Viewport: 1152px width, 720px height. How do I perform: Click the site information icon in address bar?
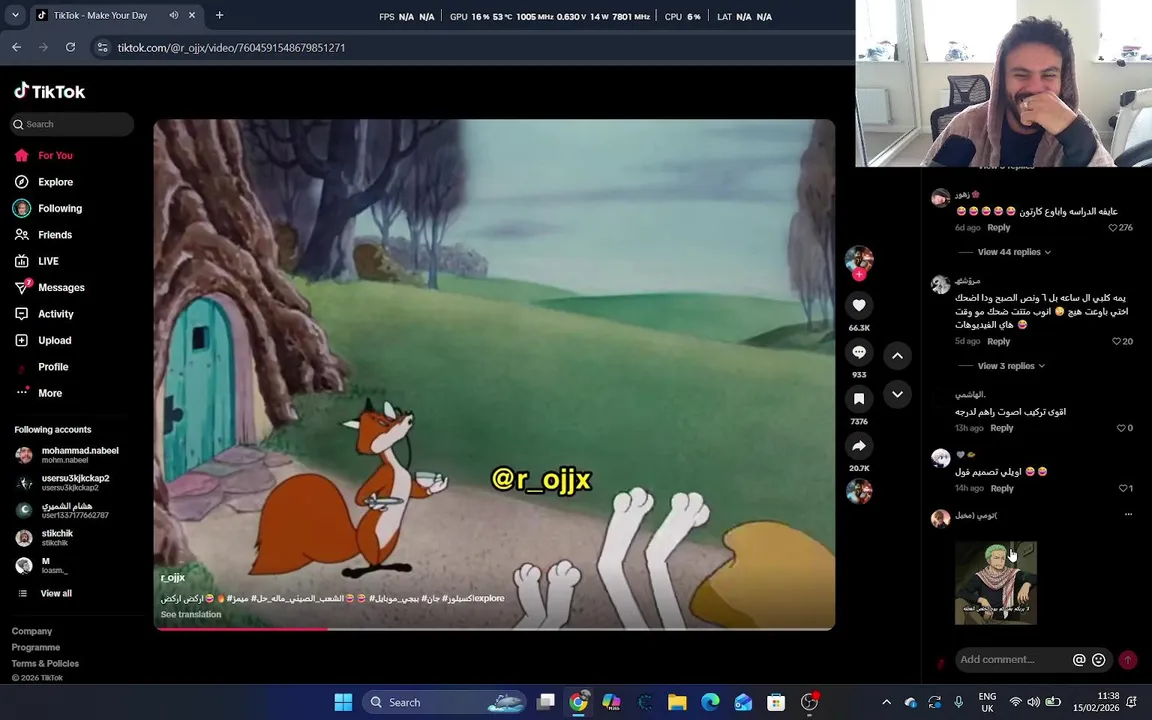(102, 47)
